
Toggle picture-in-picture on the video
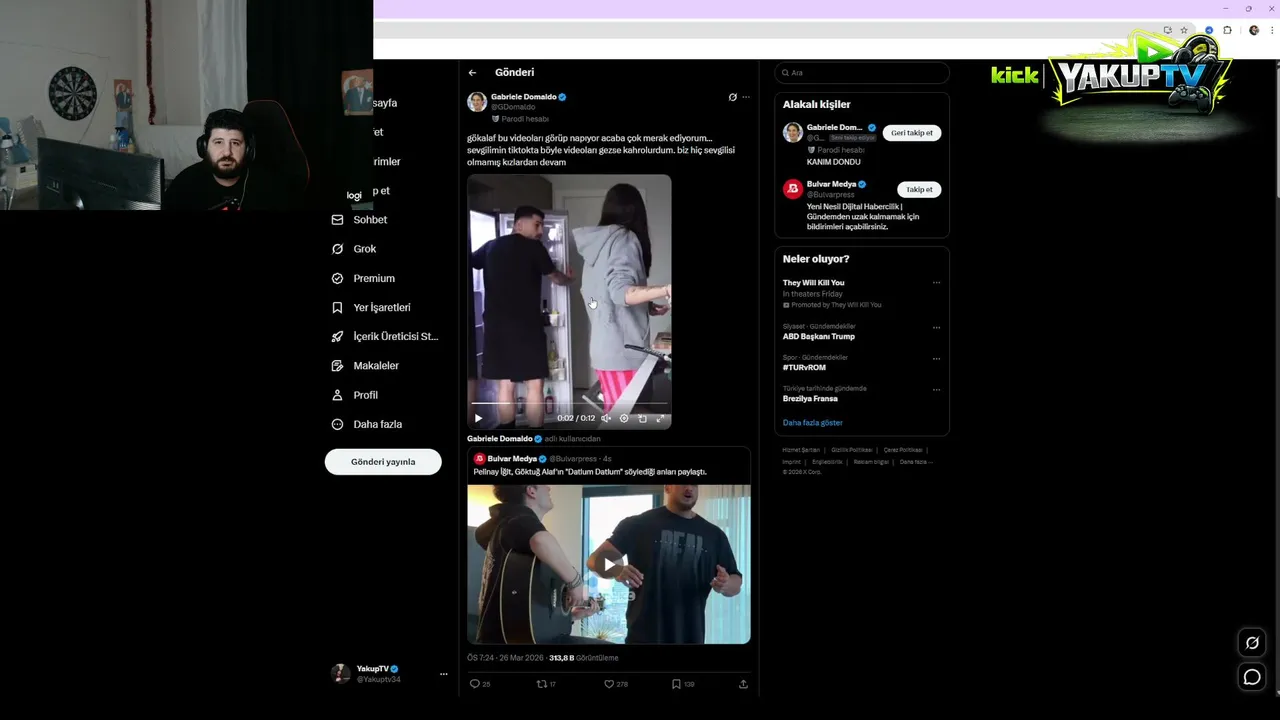pos(642,418)
